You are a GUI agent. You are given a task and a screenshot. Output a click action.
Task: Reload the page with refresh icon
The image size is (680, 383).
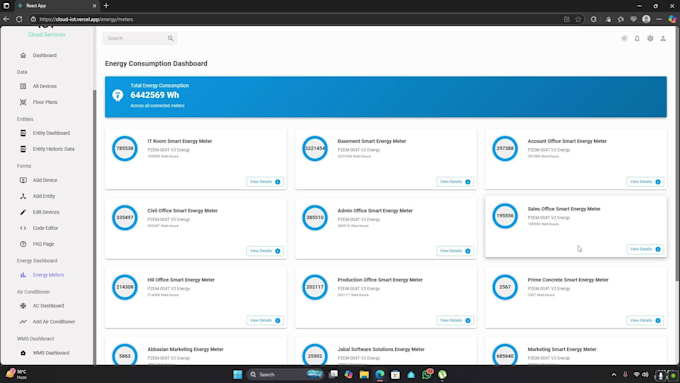[19, 19]
